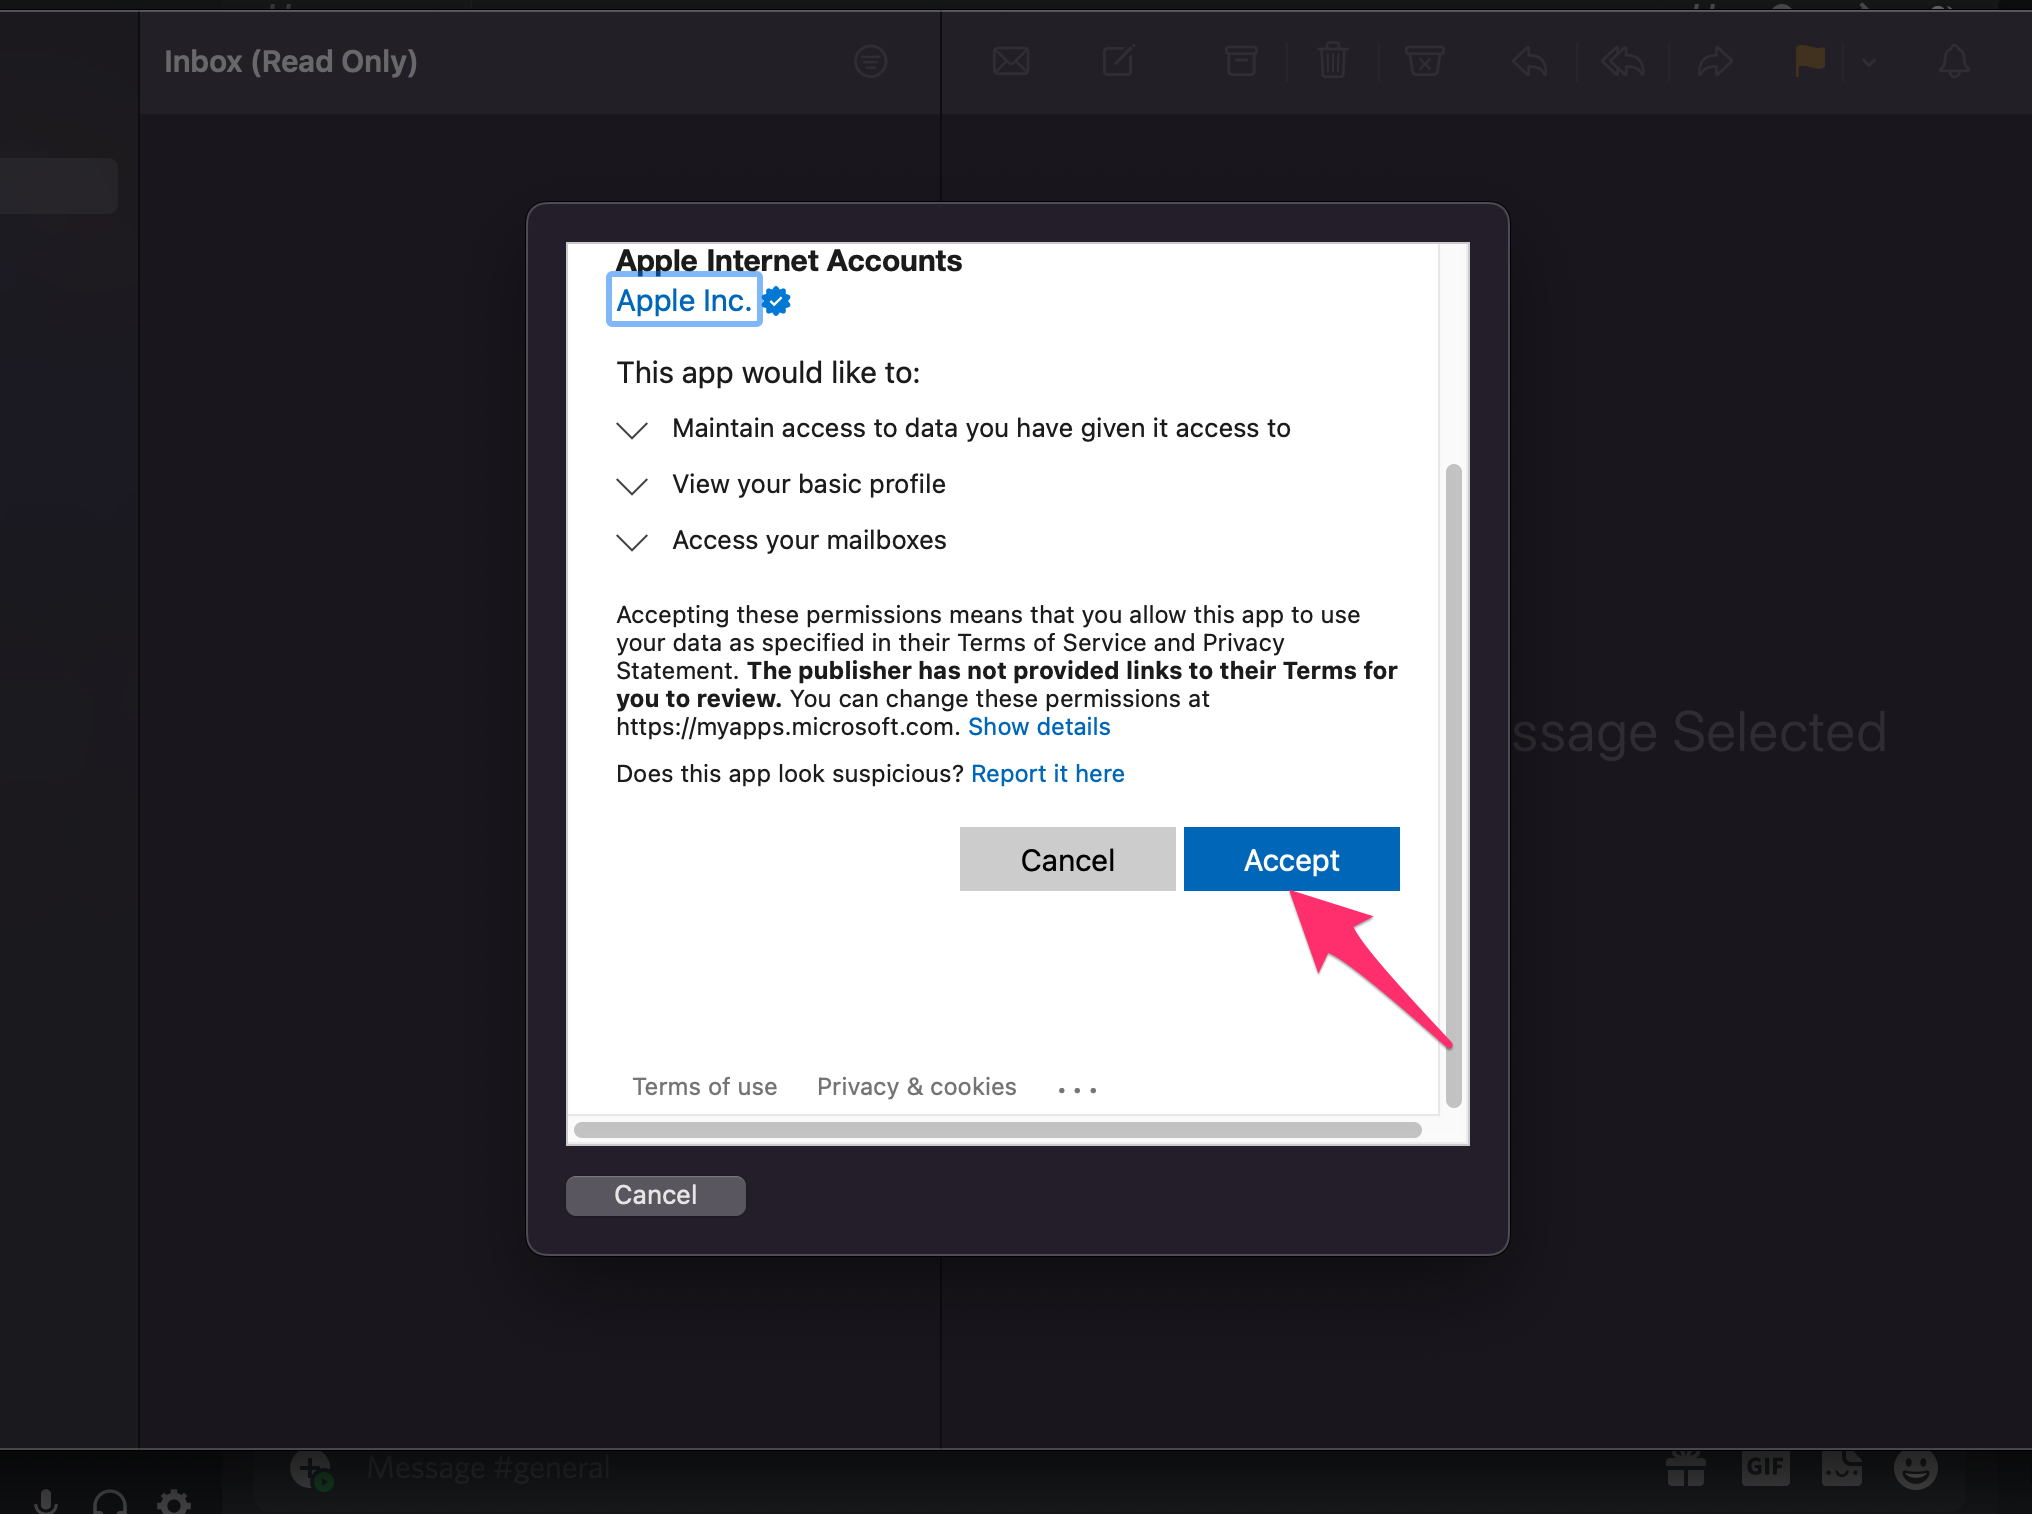Click Cancel at the bottom of the dialog
Viewport: 2032px width, 1514px height.
pyautogui.click(x=655, y=1195)
